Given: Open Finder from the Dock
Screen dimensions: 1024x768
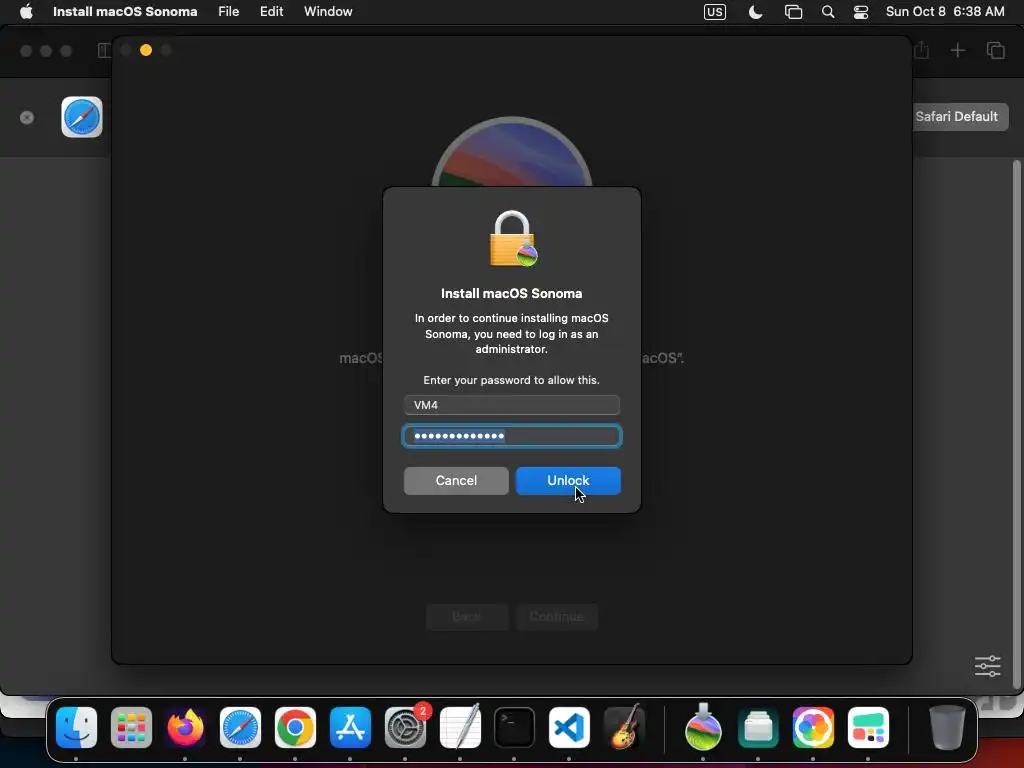Looking at the screenshot, I should coord(76,728).
